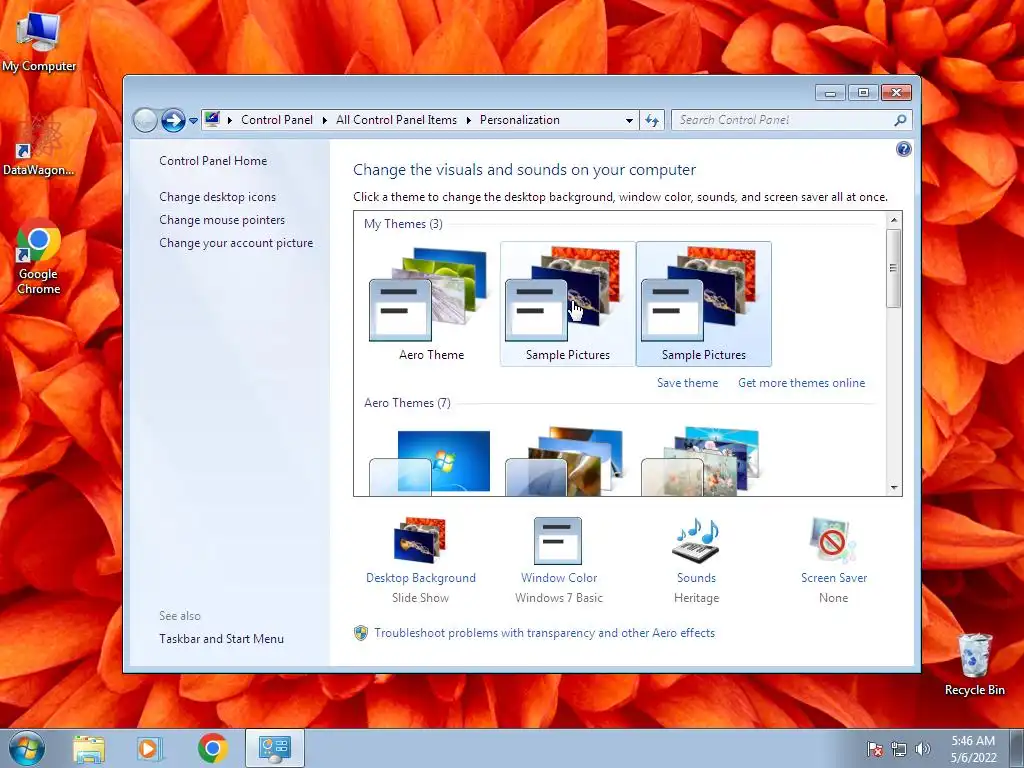Open Taskbar and Start Menu link
The width and height of the screenshot is (1024, 768).
point(221,639)
